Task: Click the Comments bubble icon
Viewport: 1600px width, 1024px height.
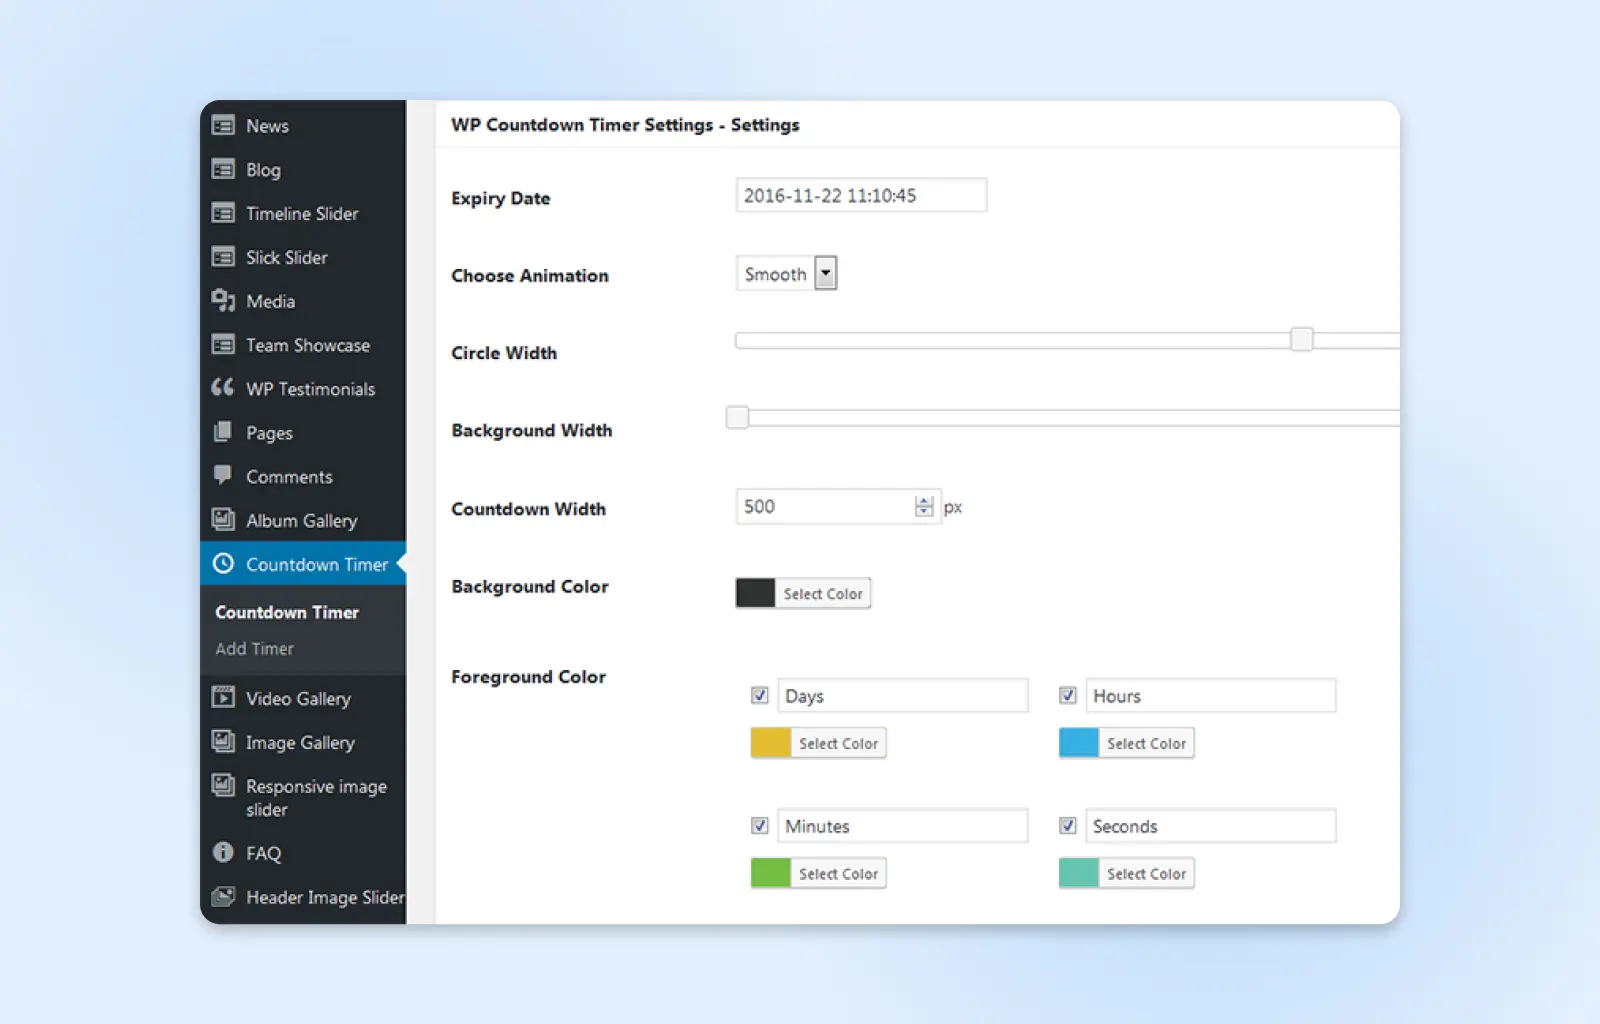Action: pyautogui.click(x=223, y=475)
